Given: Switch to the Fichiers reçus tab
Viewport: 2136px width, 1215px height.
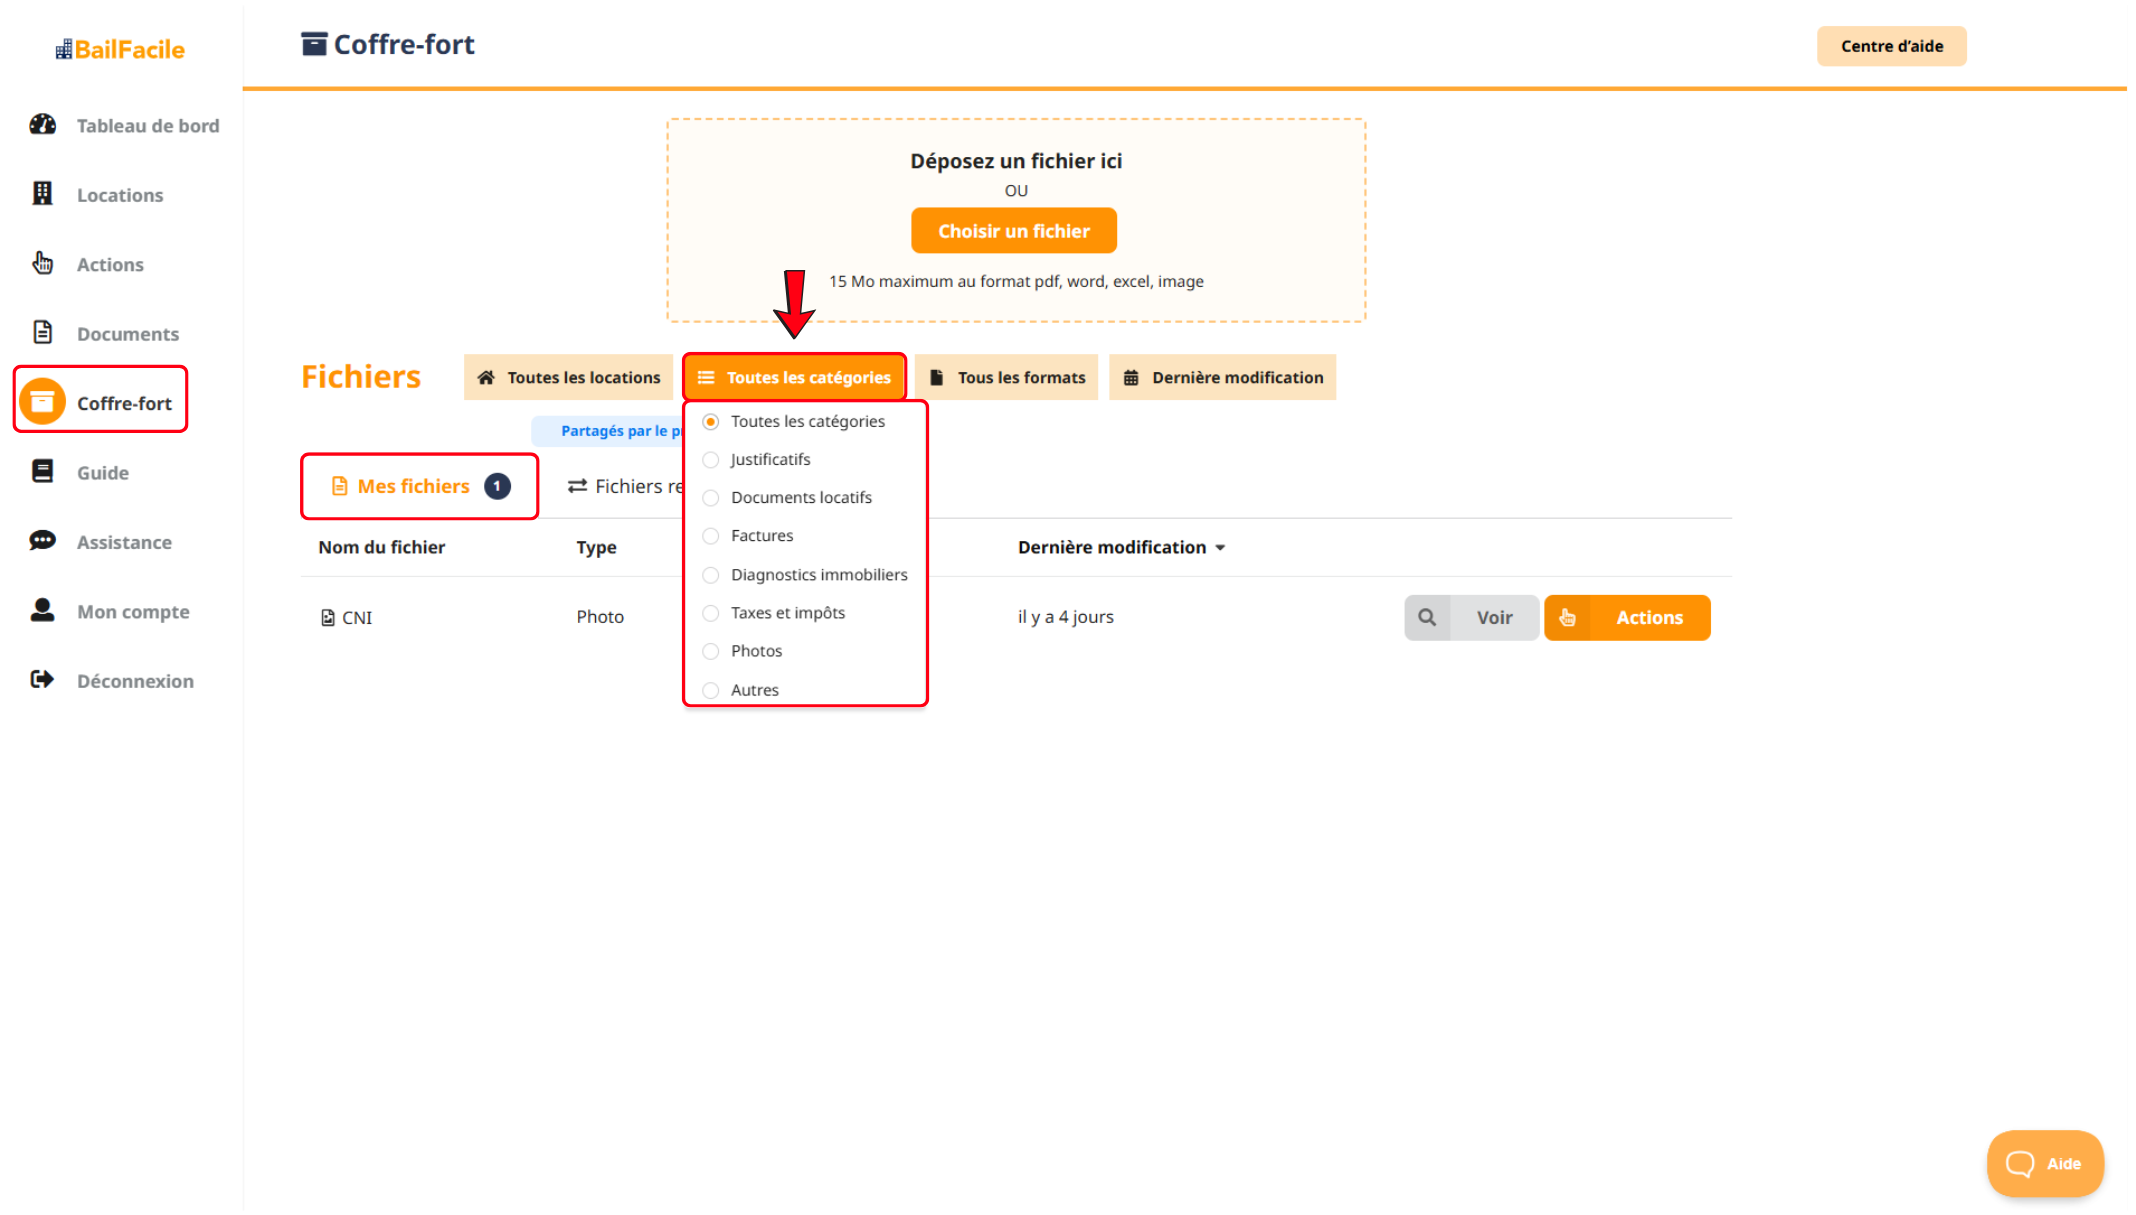Looking at the screenshot, I should tap(625, 486).
